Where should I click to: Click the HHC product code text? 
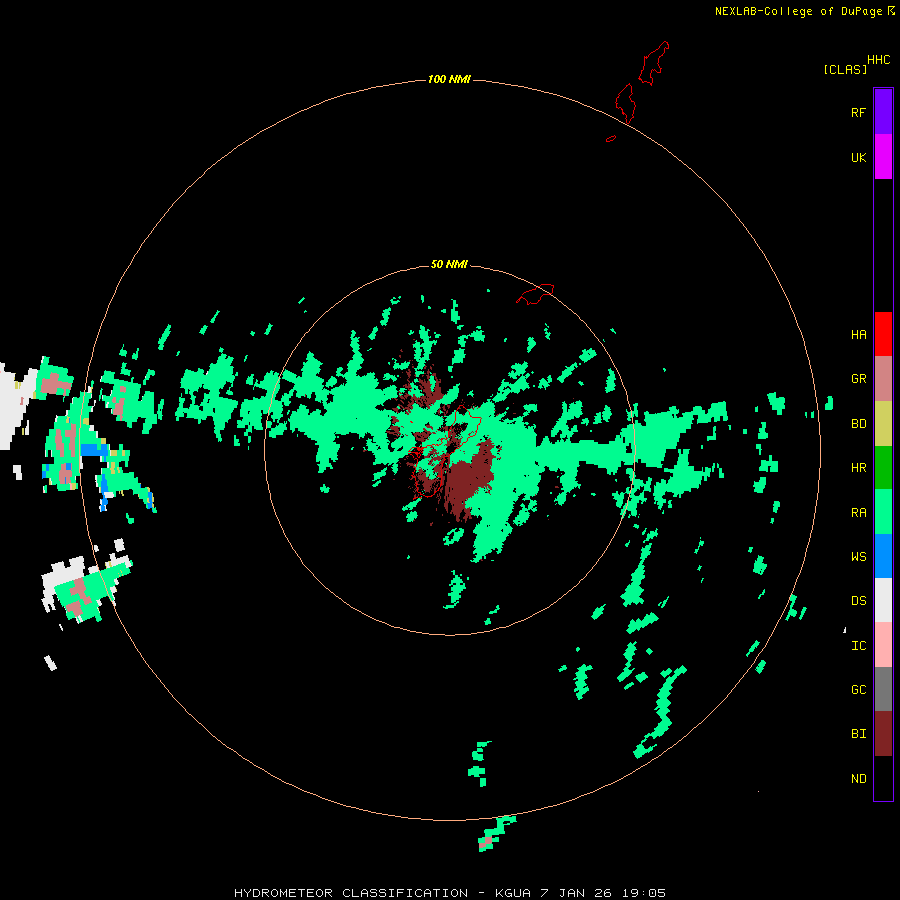click(x=878, y=60)
